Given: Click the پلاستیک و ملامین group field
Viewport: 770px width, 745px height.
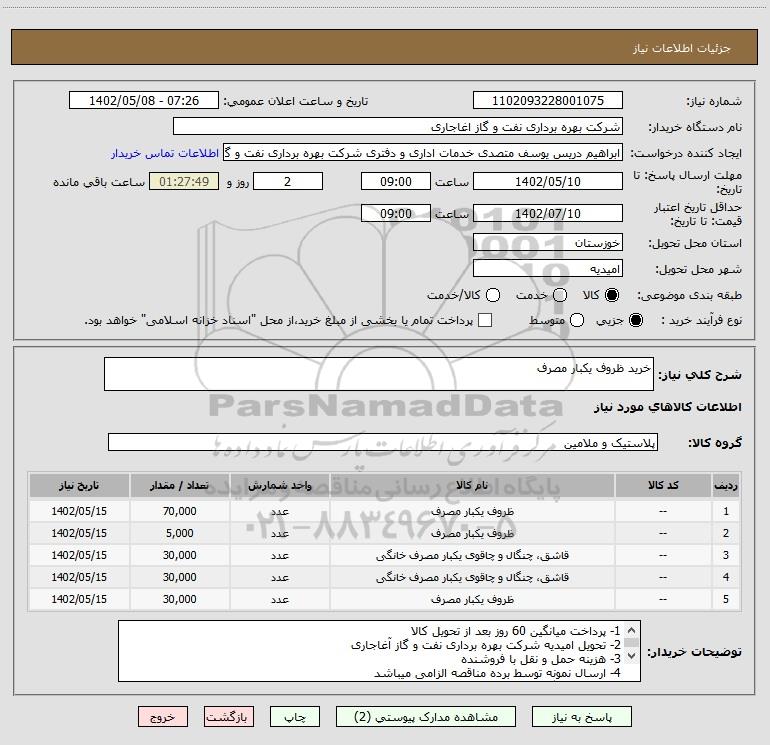Looking at the screenshot, I should tap(383, 442).
